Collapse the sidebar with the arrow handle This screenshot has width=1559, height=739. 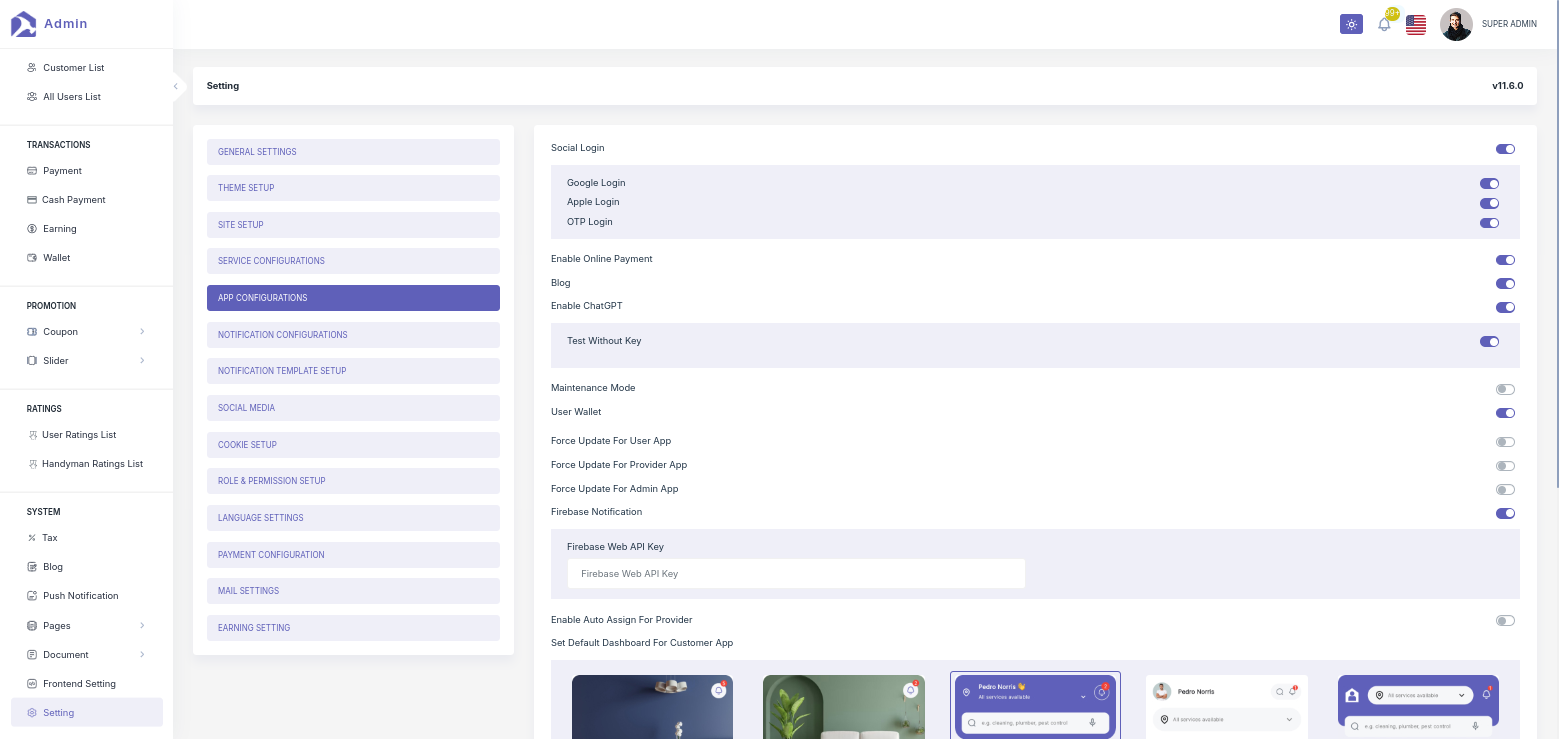point(176,86)
